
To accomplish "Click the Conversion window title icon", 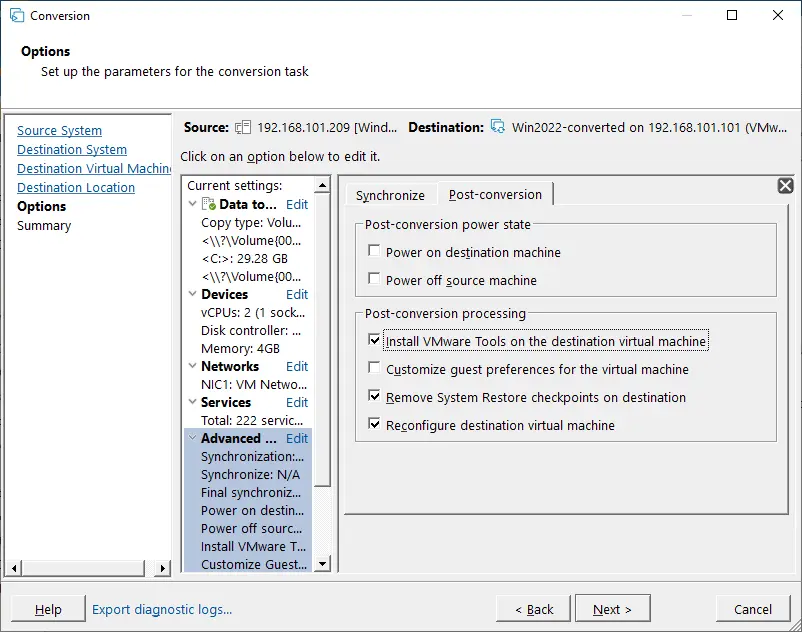I will (x=17, y=15).
